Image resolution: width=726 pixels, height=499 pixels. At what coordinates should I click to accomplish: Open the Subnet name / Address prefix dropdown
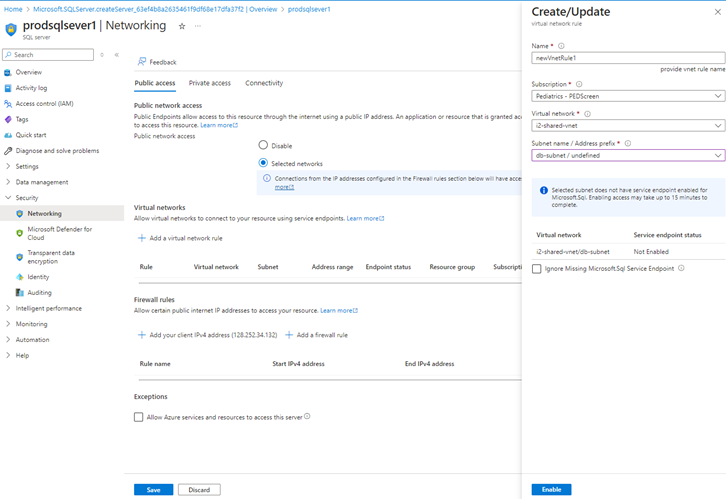point(628,156)
